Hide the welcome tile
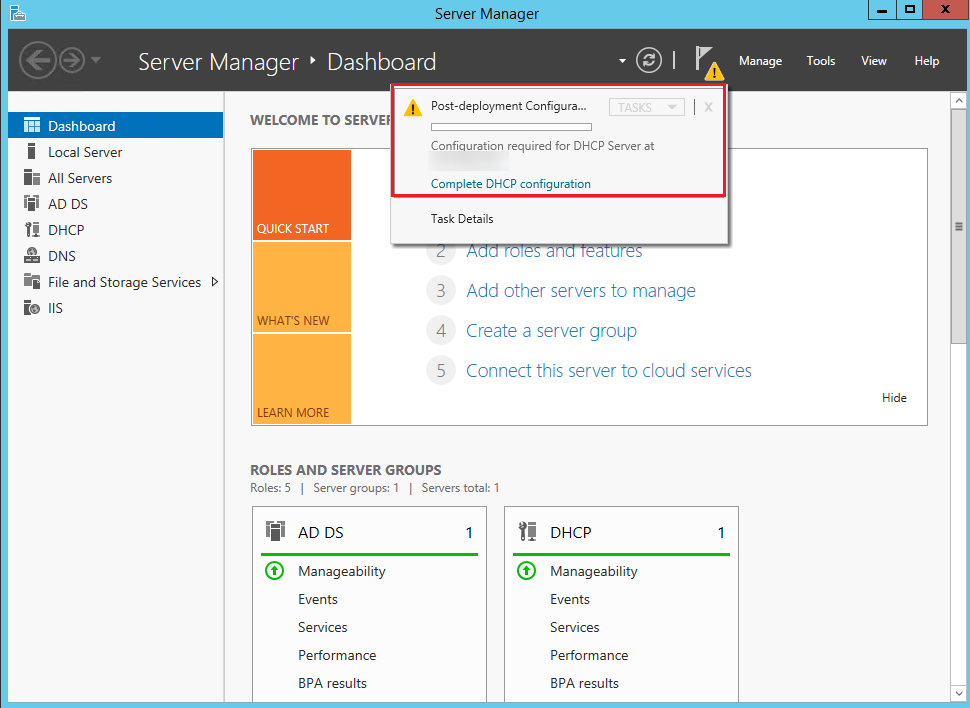This screenshot has width=970, height=708. pyautogui.click(x=894, y=398)
